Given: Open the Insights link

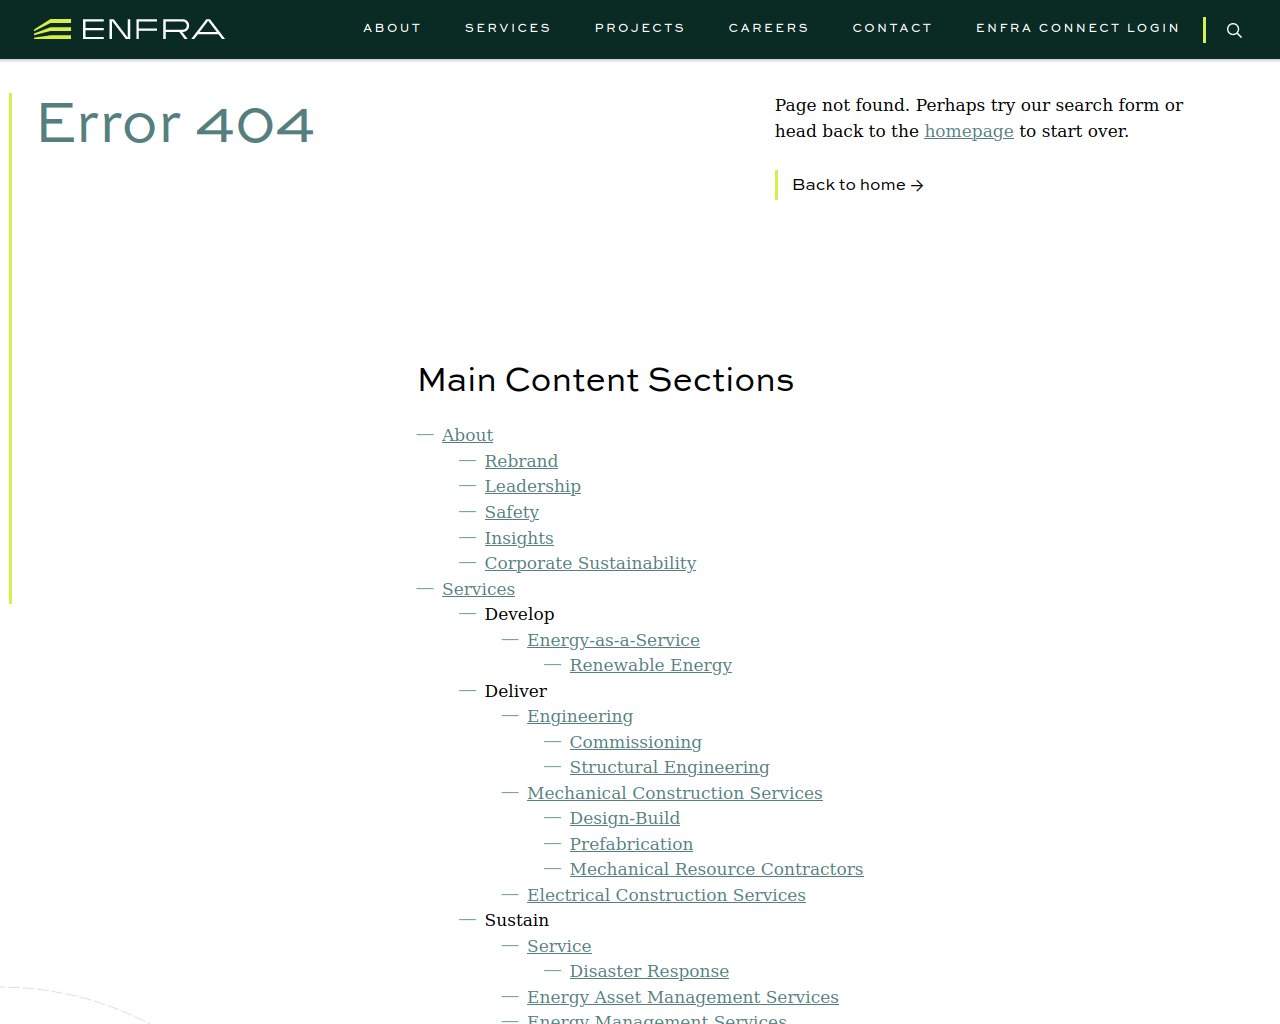Looking at the screenshot, I should [x=519, y=538].
